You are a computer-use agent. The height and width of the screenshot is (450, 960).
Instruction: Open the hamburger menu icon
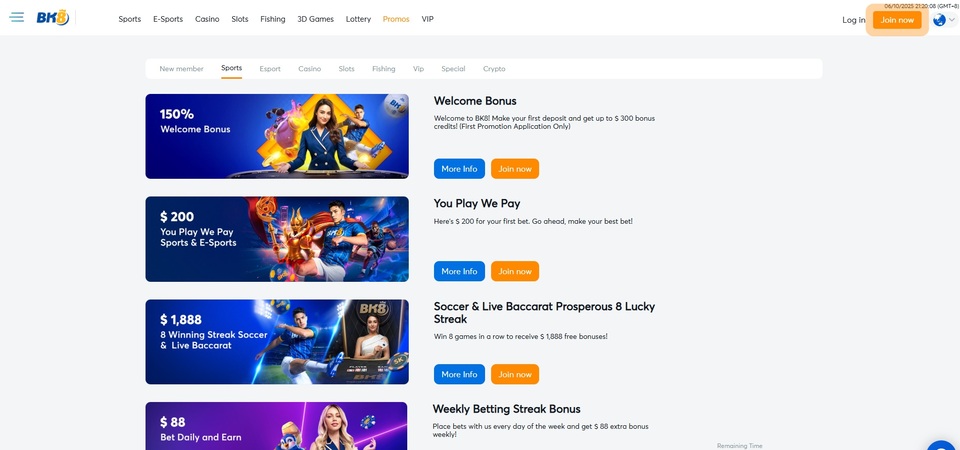pos(17,17)
